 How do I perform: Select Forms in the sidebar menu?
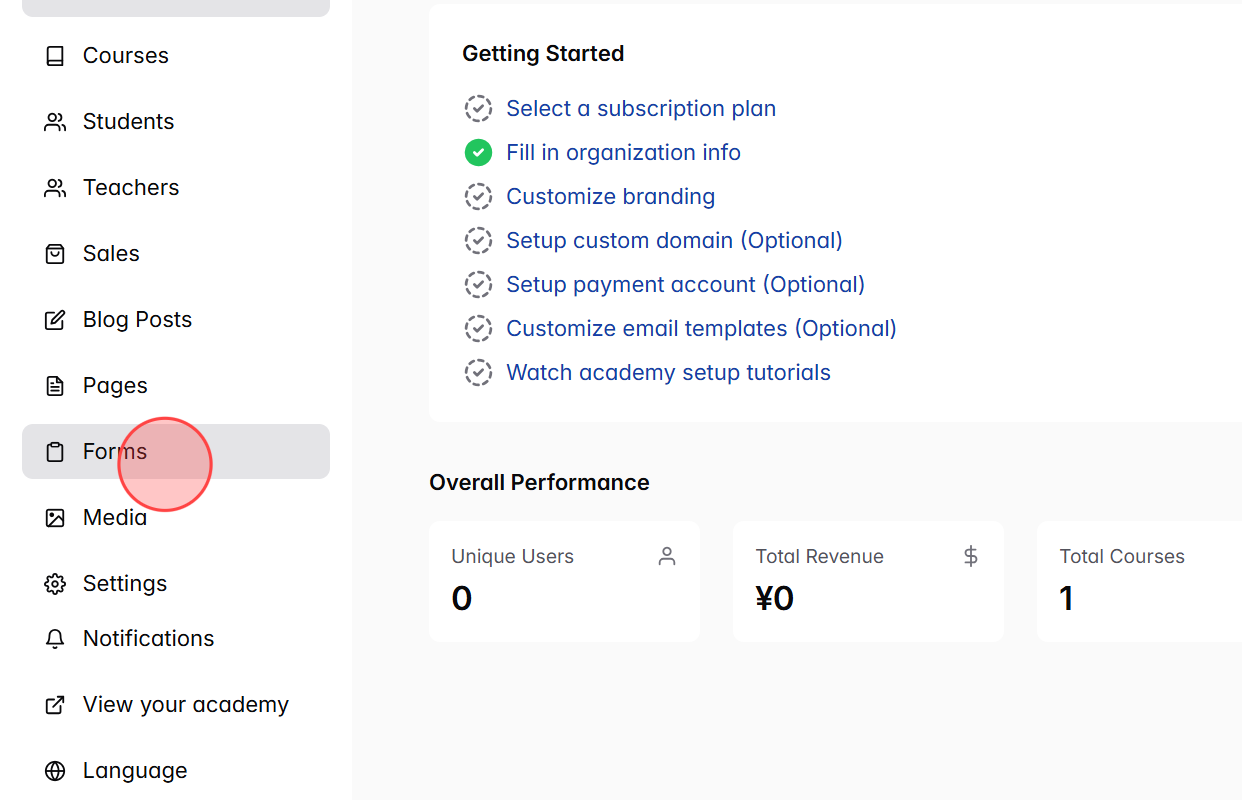point(113,451)
